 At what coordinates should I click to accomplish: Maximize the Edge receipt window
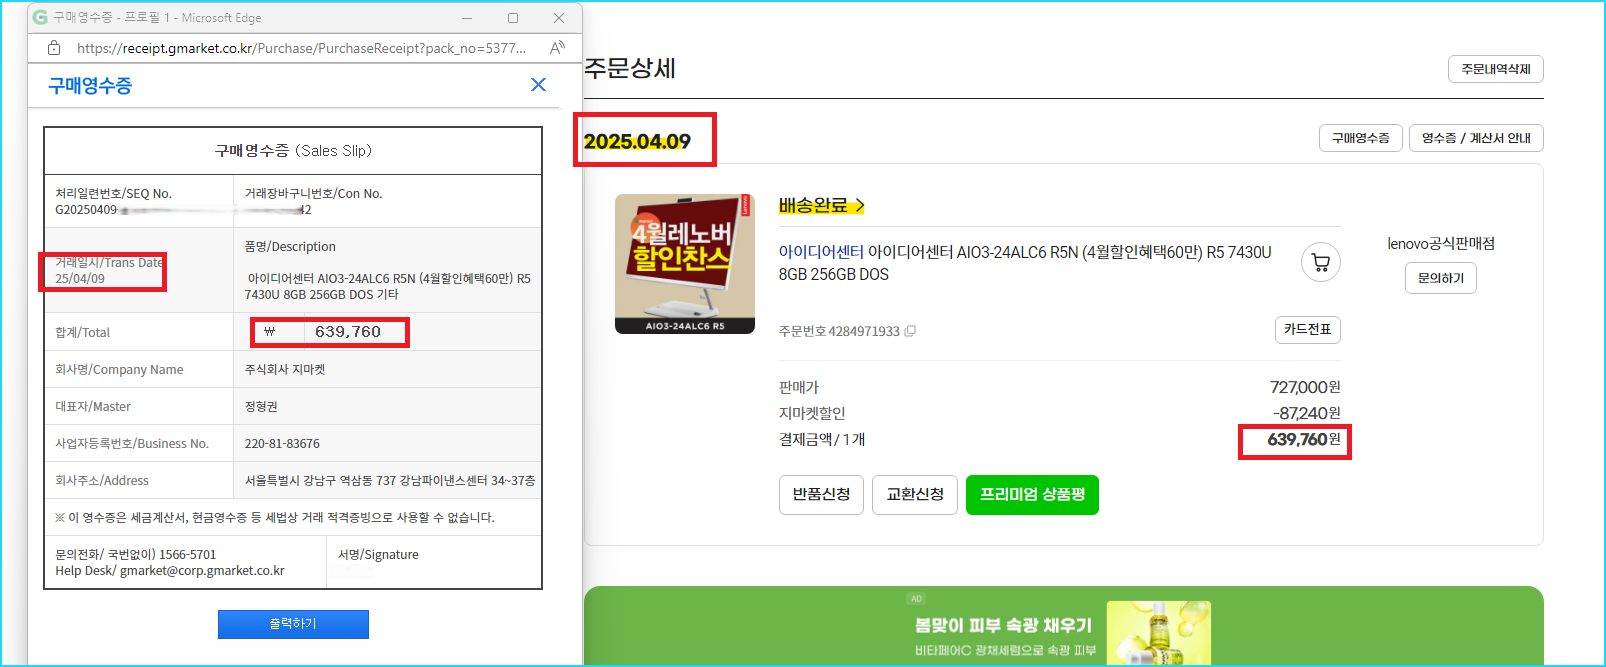coord(512,18)
